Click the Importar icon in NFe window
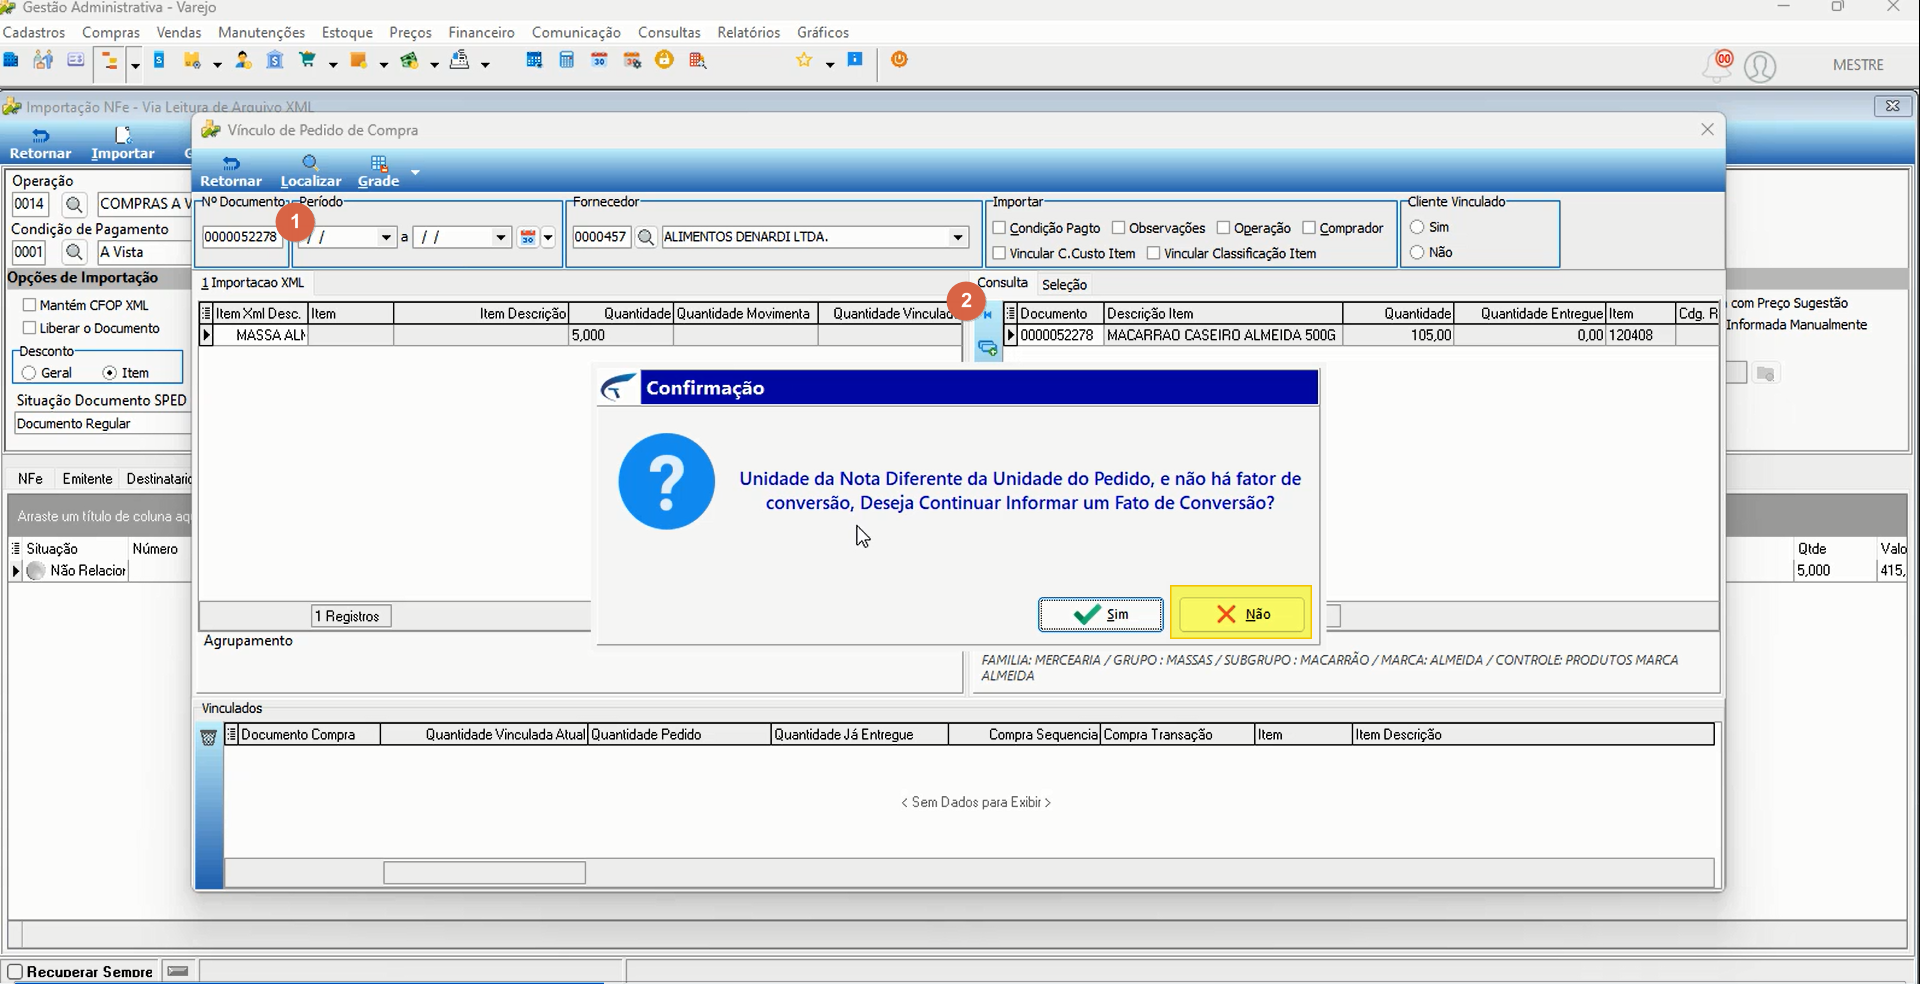This screenshot has height=984, width=1920. coord(123,135)
